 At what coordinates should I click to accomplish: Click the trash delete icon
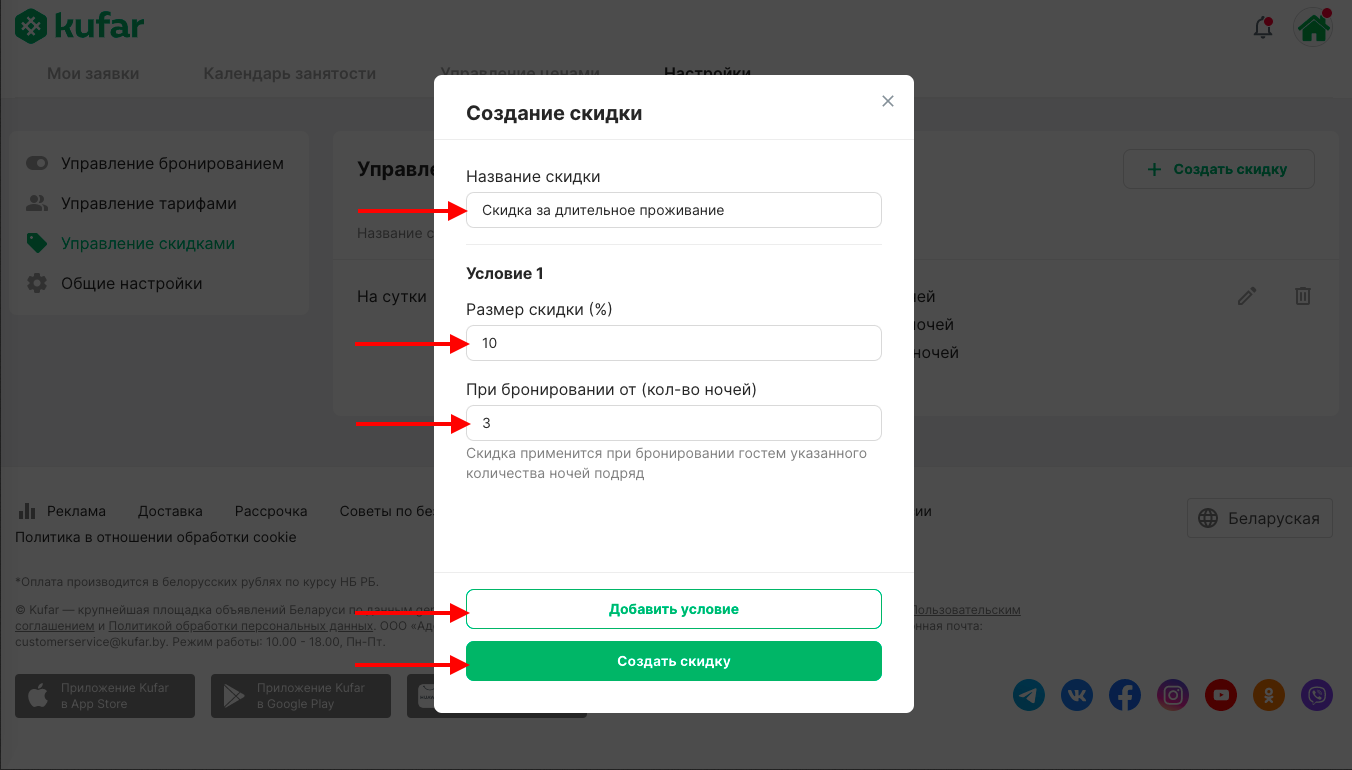(1303, 296)
